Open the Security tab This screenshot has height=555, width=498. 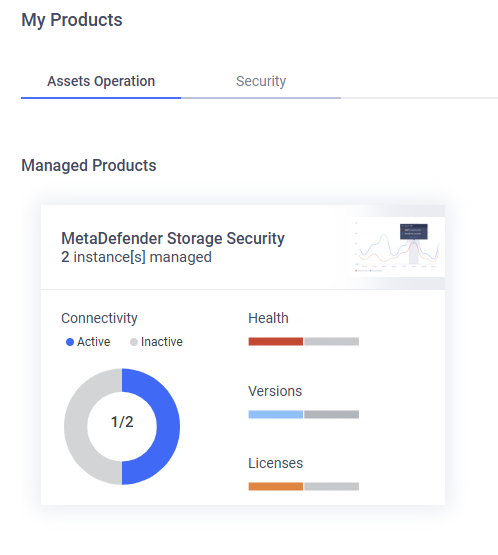[x=261, y=81]
